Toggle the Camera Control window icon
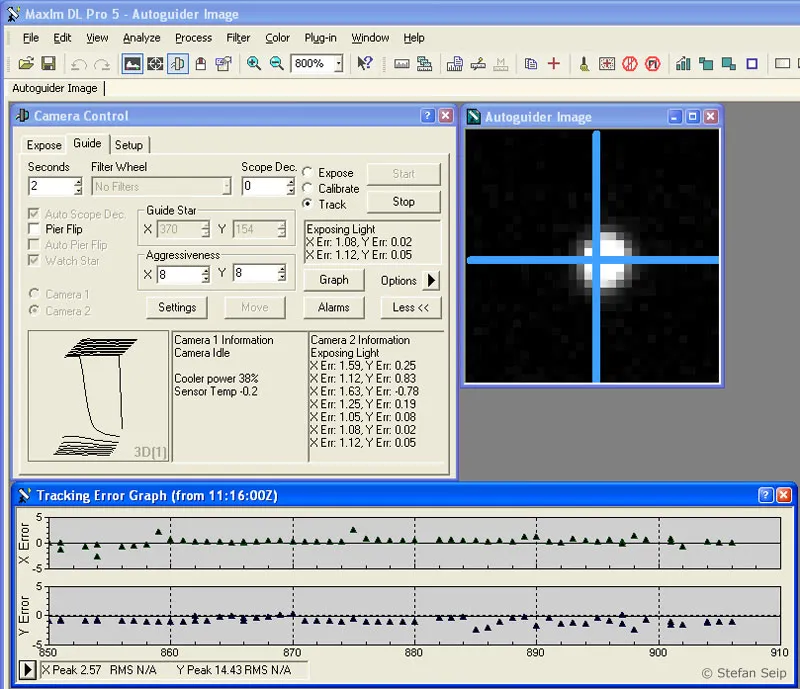This screenshot has width=800, height=689. [178, 64]
